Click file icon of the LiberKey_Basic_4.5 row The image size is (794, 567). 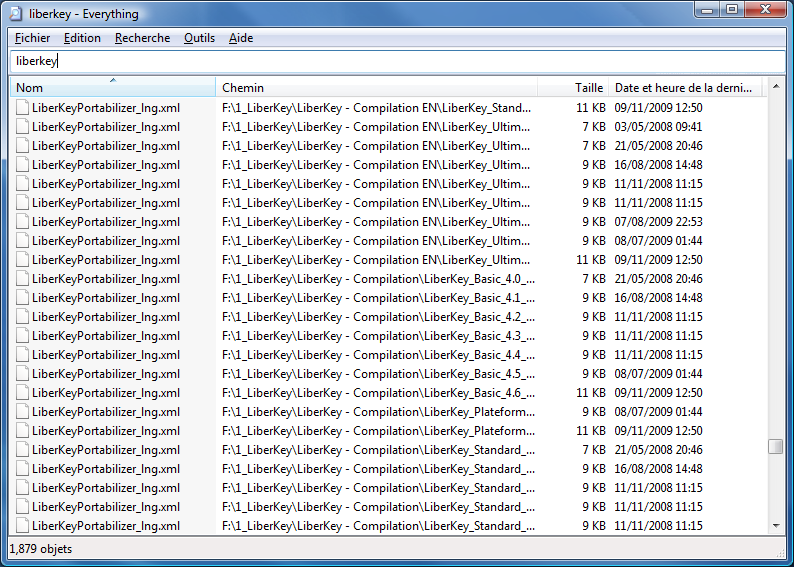[x=22, y=374]
